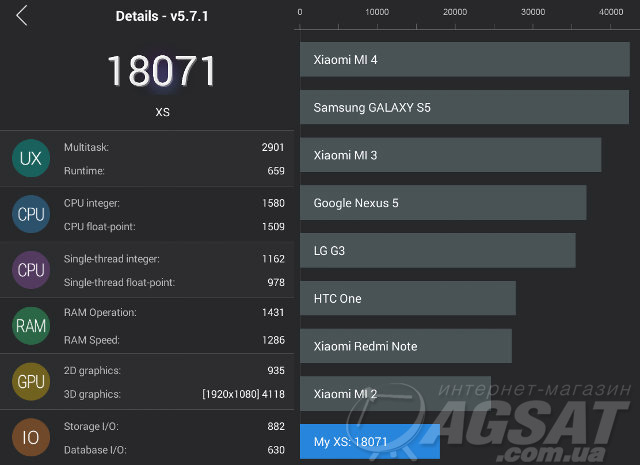640x465 pixels.
Task: Select the Xiaomi MI 2 bar
Action: (x=396, y=394)
